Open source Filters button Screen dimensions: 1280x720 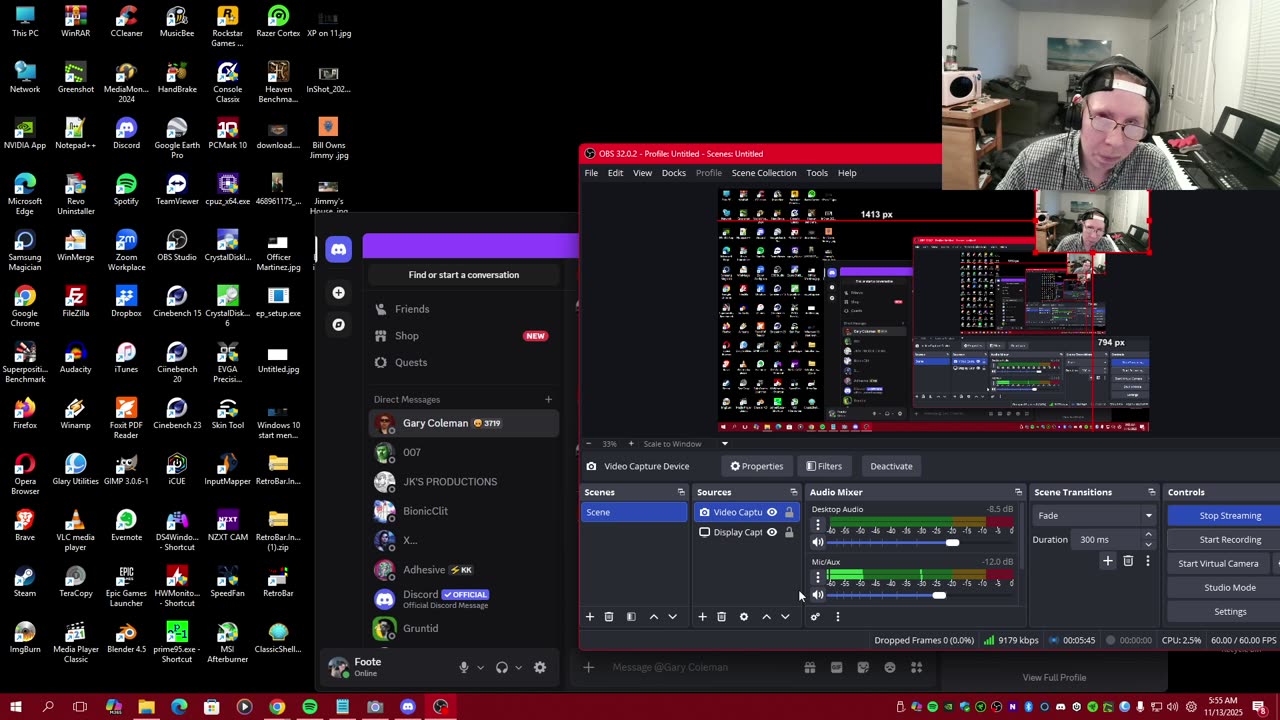(x=824, y=466)
